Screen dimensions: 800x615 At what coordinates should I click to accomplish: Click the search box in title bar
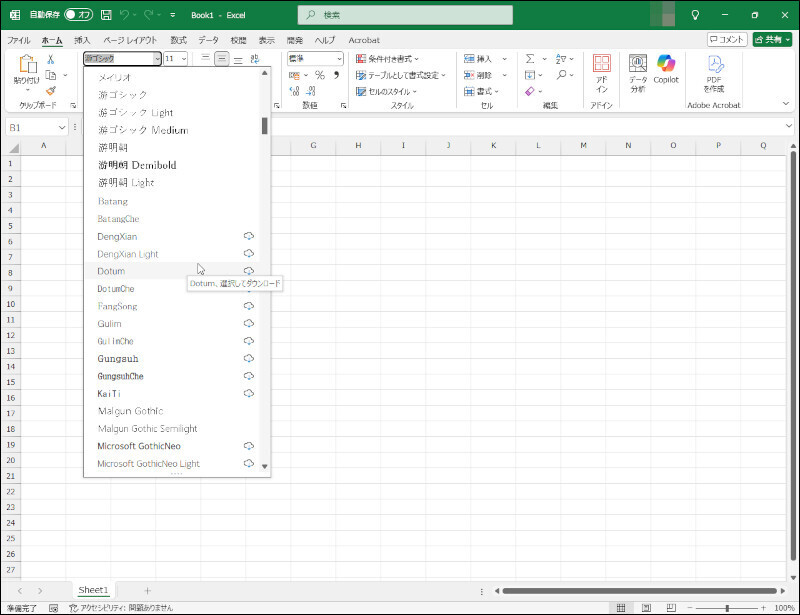(x=405, y=15)
